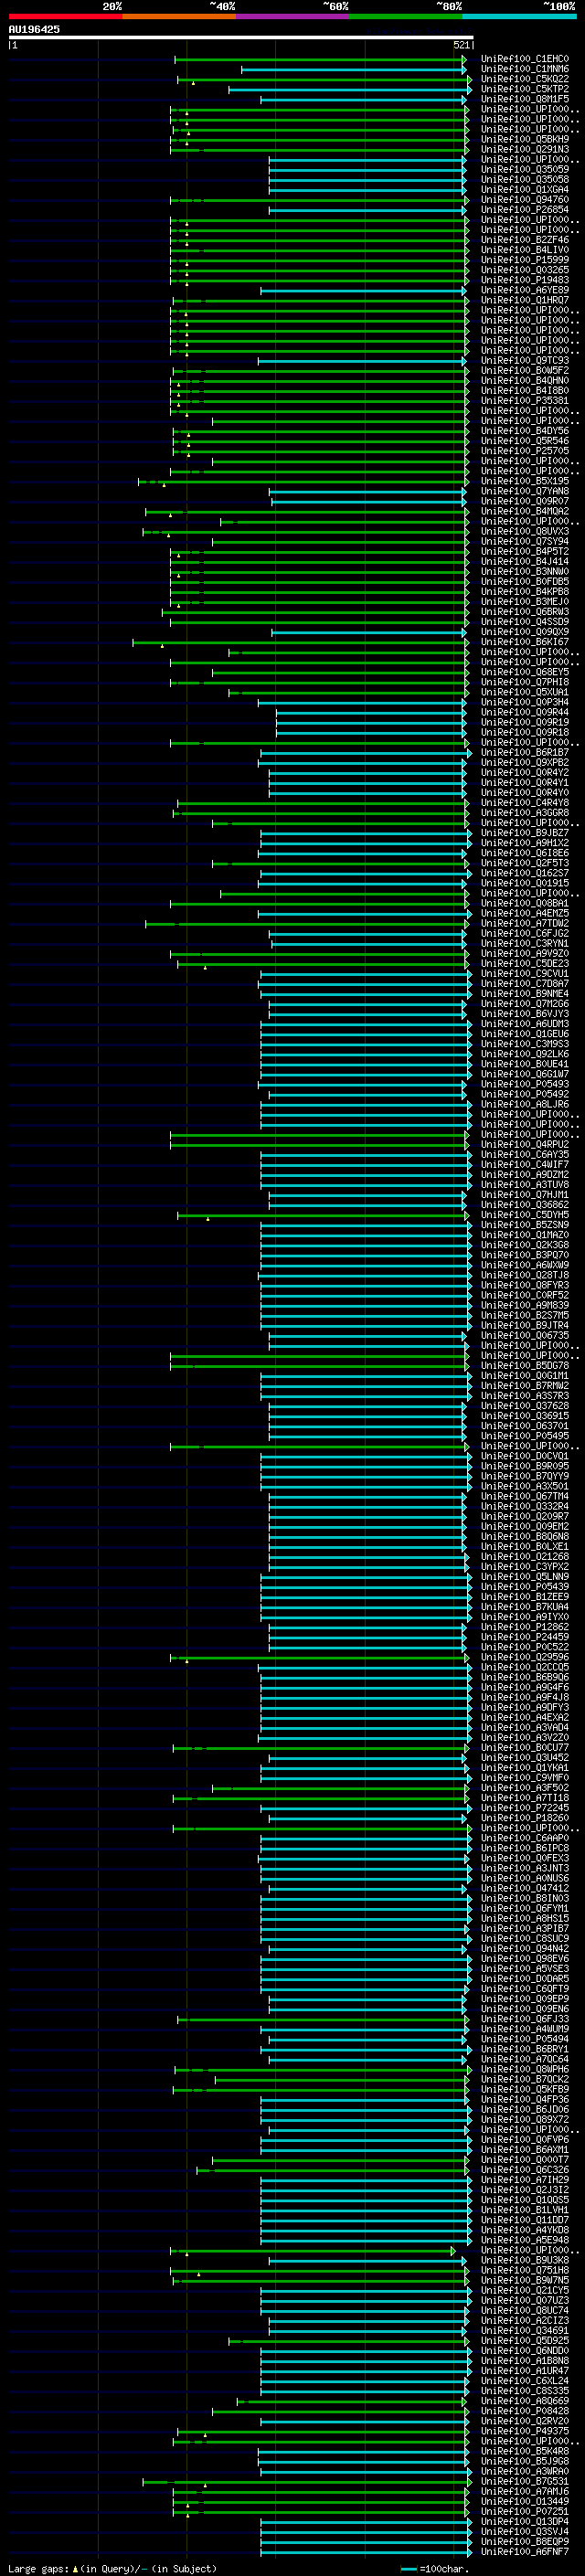Select hit label UniRef100_B0W5F2
Screen dimensions: 585x2576
point(525,371)
